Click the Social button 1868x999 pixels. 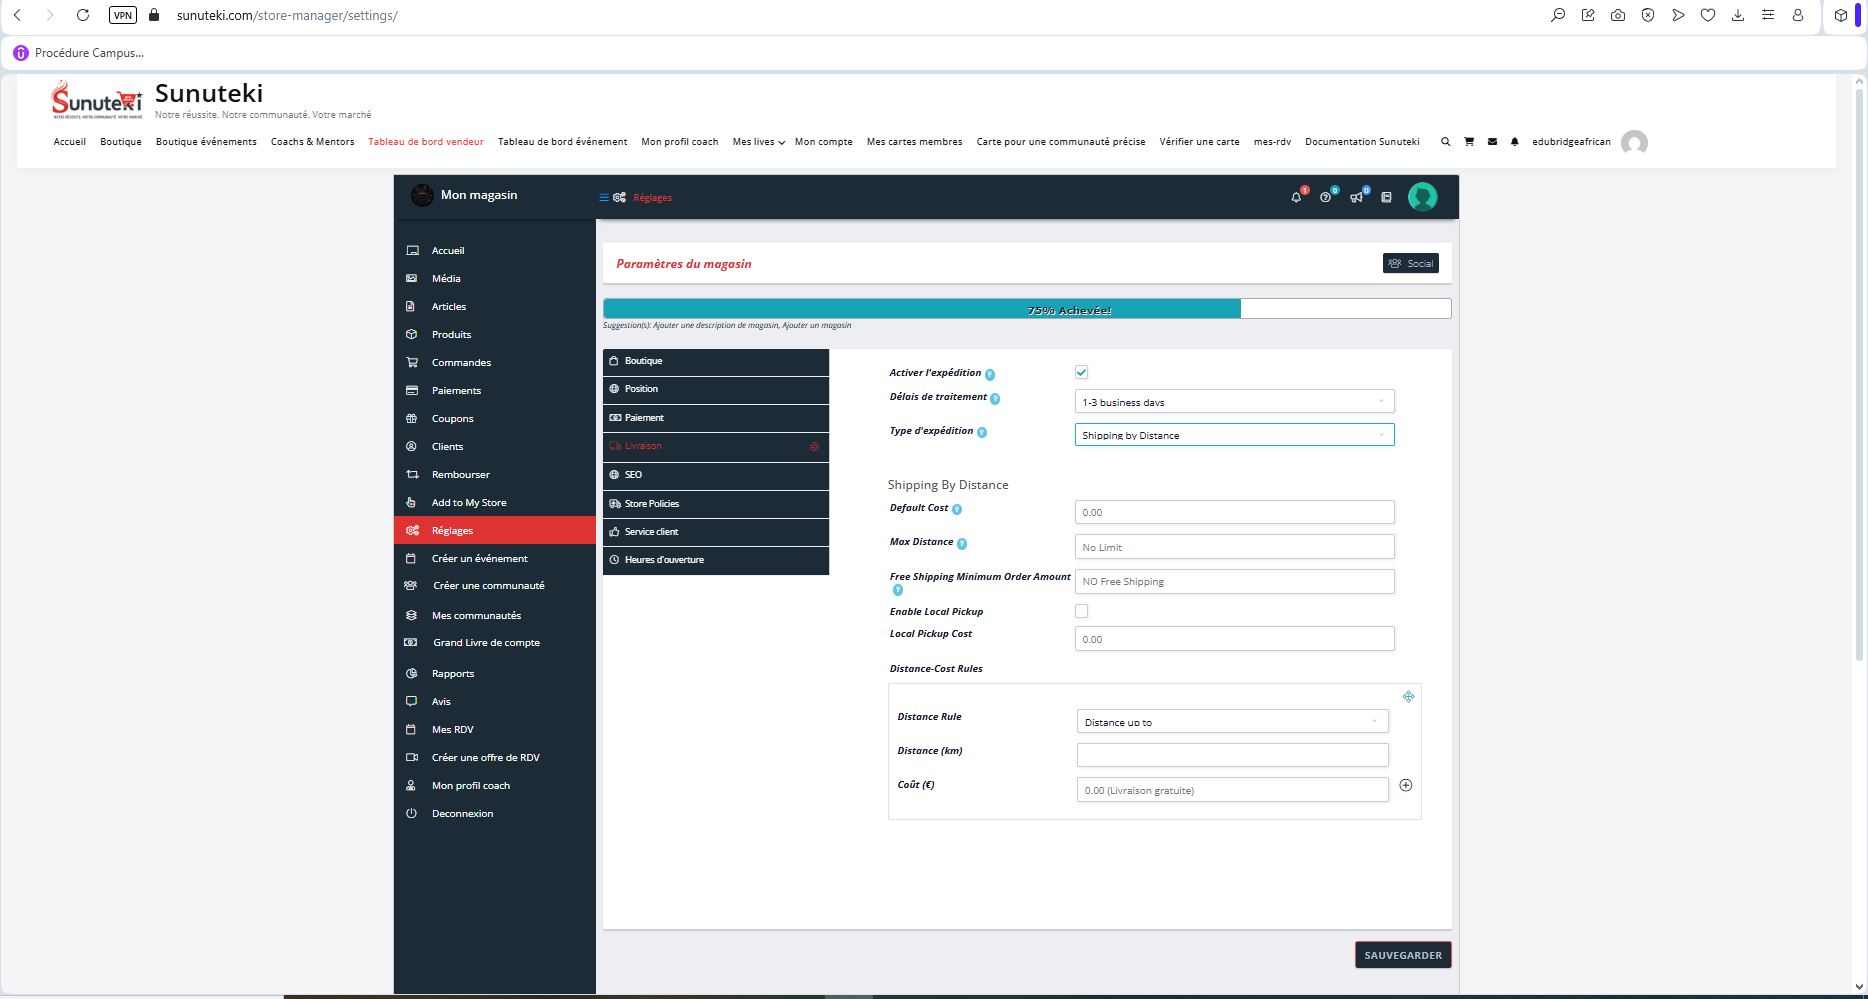[1410, 264]
